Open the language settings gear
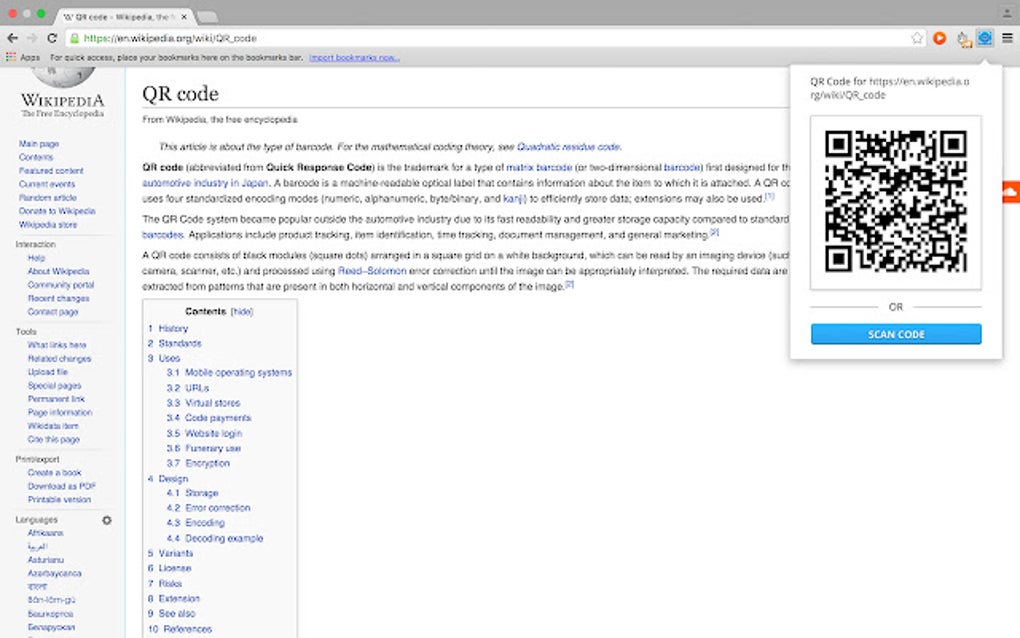The height and width of the screenshot is (638, 1020). coord(106,520)
